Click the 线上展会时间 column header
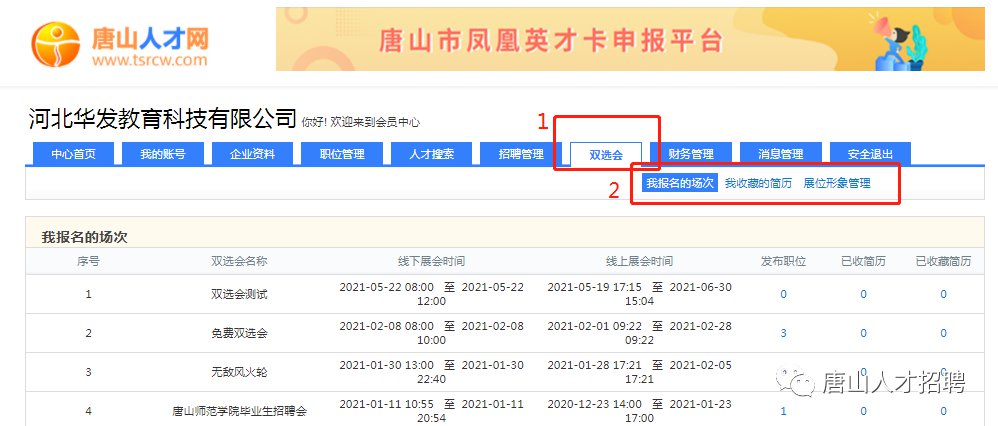Screen dimensions: 998x426 pyautogui.click(x=639, y=261)
